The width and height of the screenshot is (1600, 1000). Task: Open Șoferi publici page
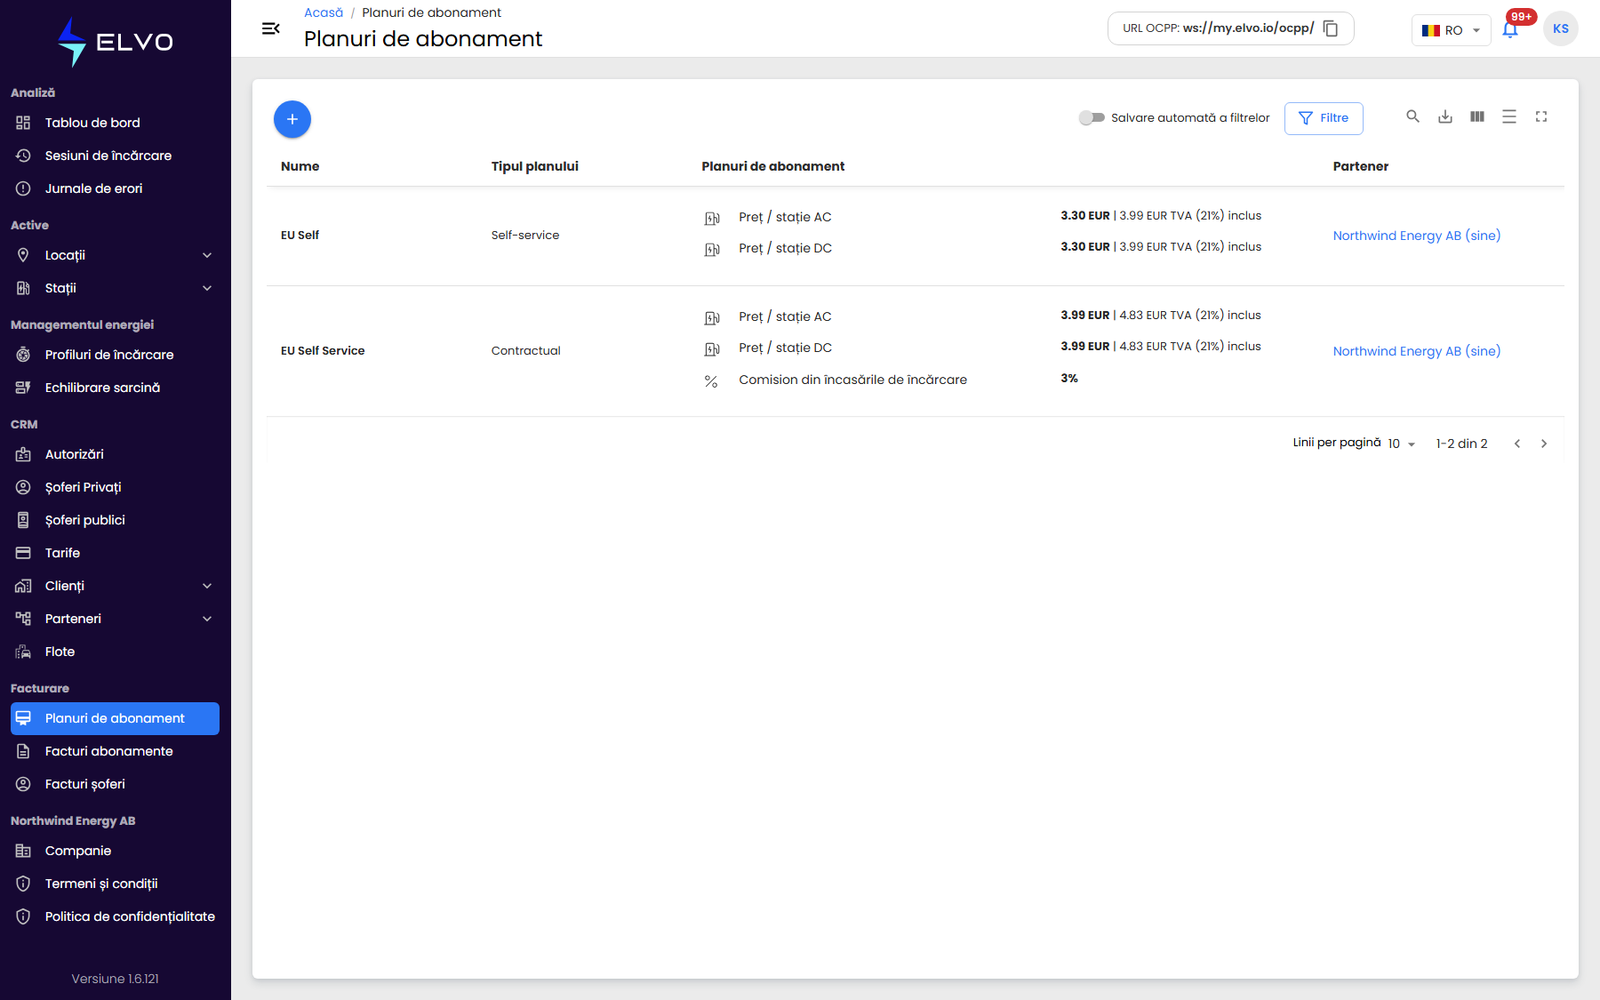[115, 520]
